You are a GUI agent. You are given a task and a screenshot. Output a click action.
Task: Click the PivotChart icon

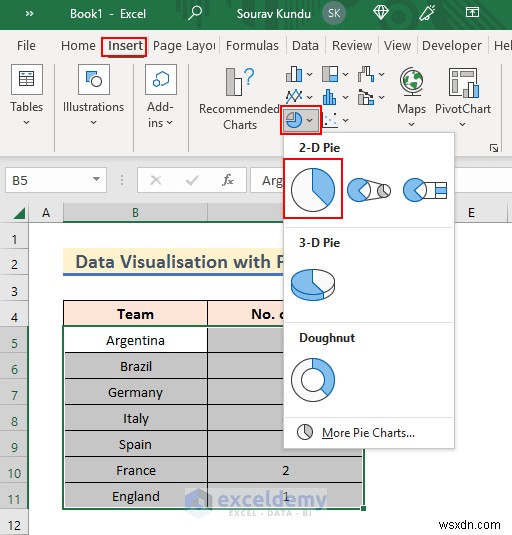[463, 83]
